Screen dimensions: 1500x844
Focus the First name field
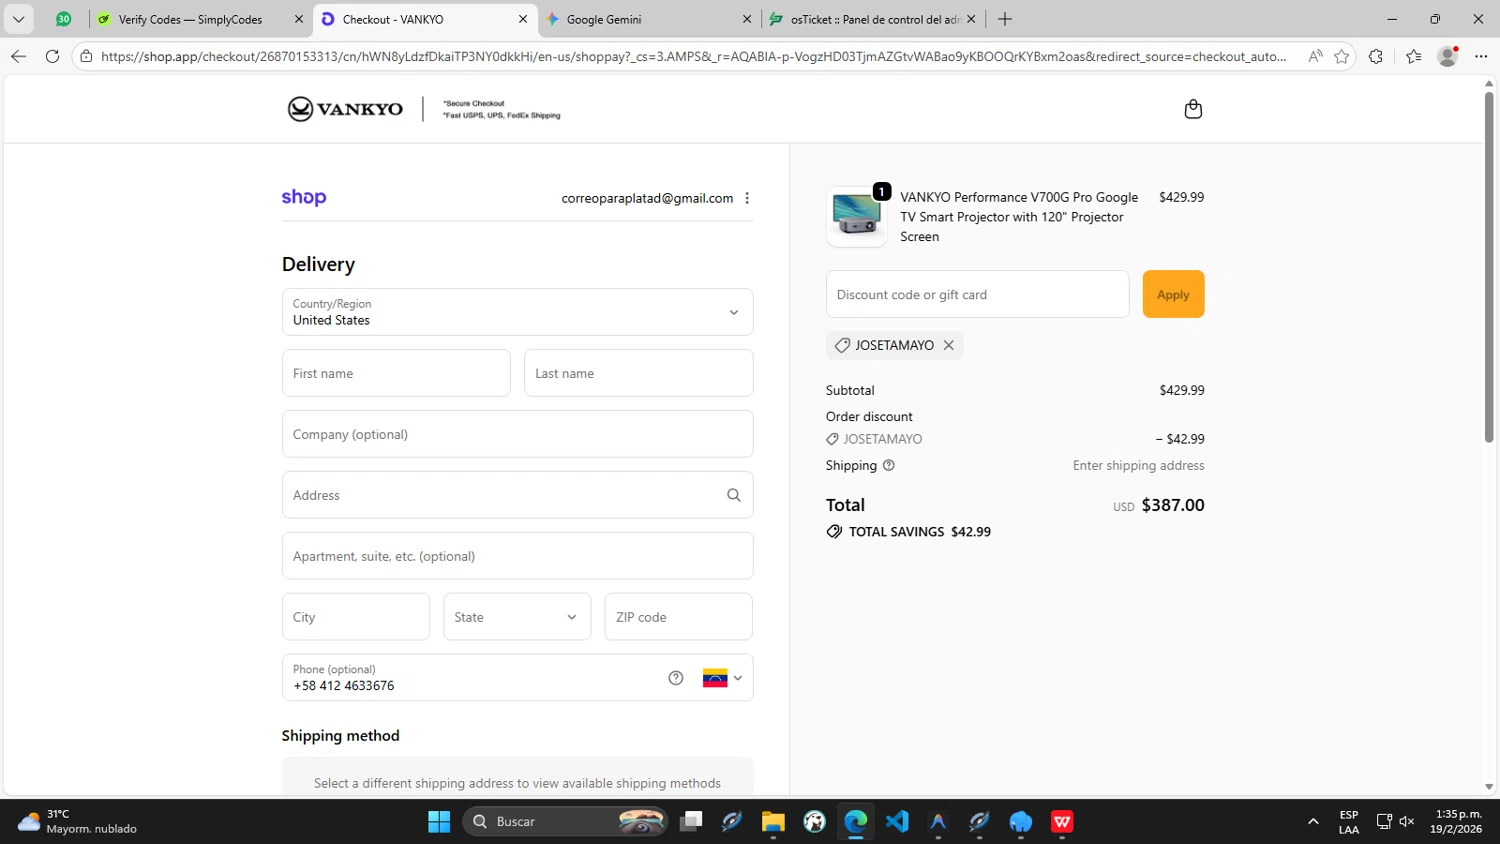[396, 373]
